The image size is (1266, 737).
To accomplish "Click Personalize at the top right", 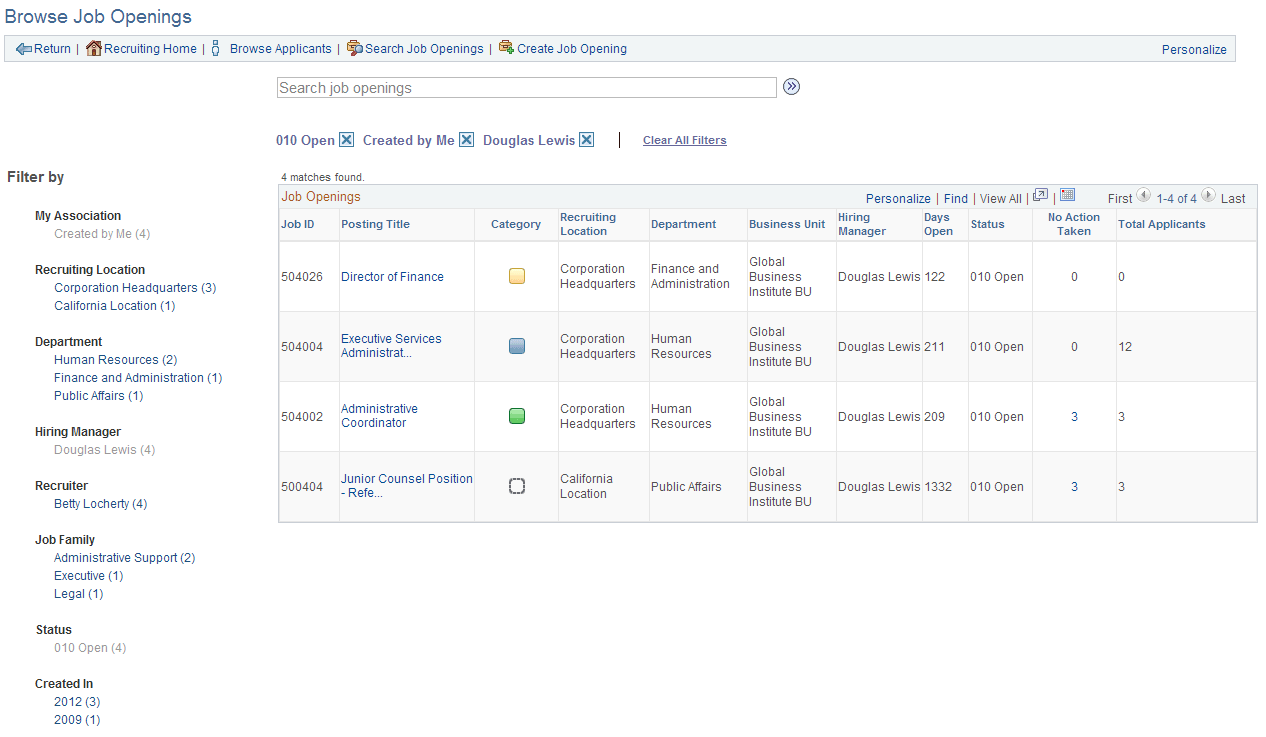I will tap(1194, 48).
